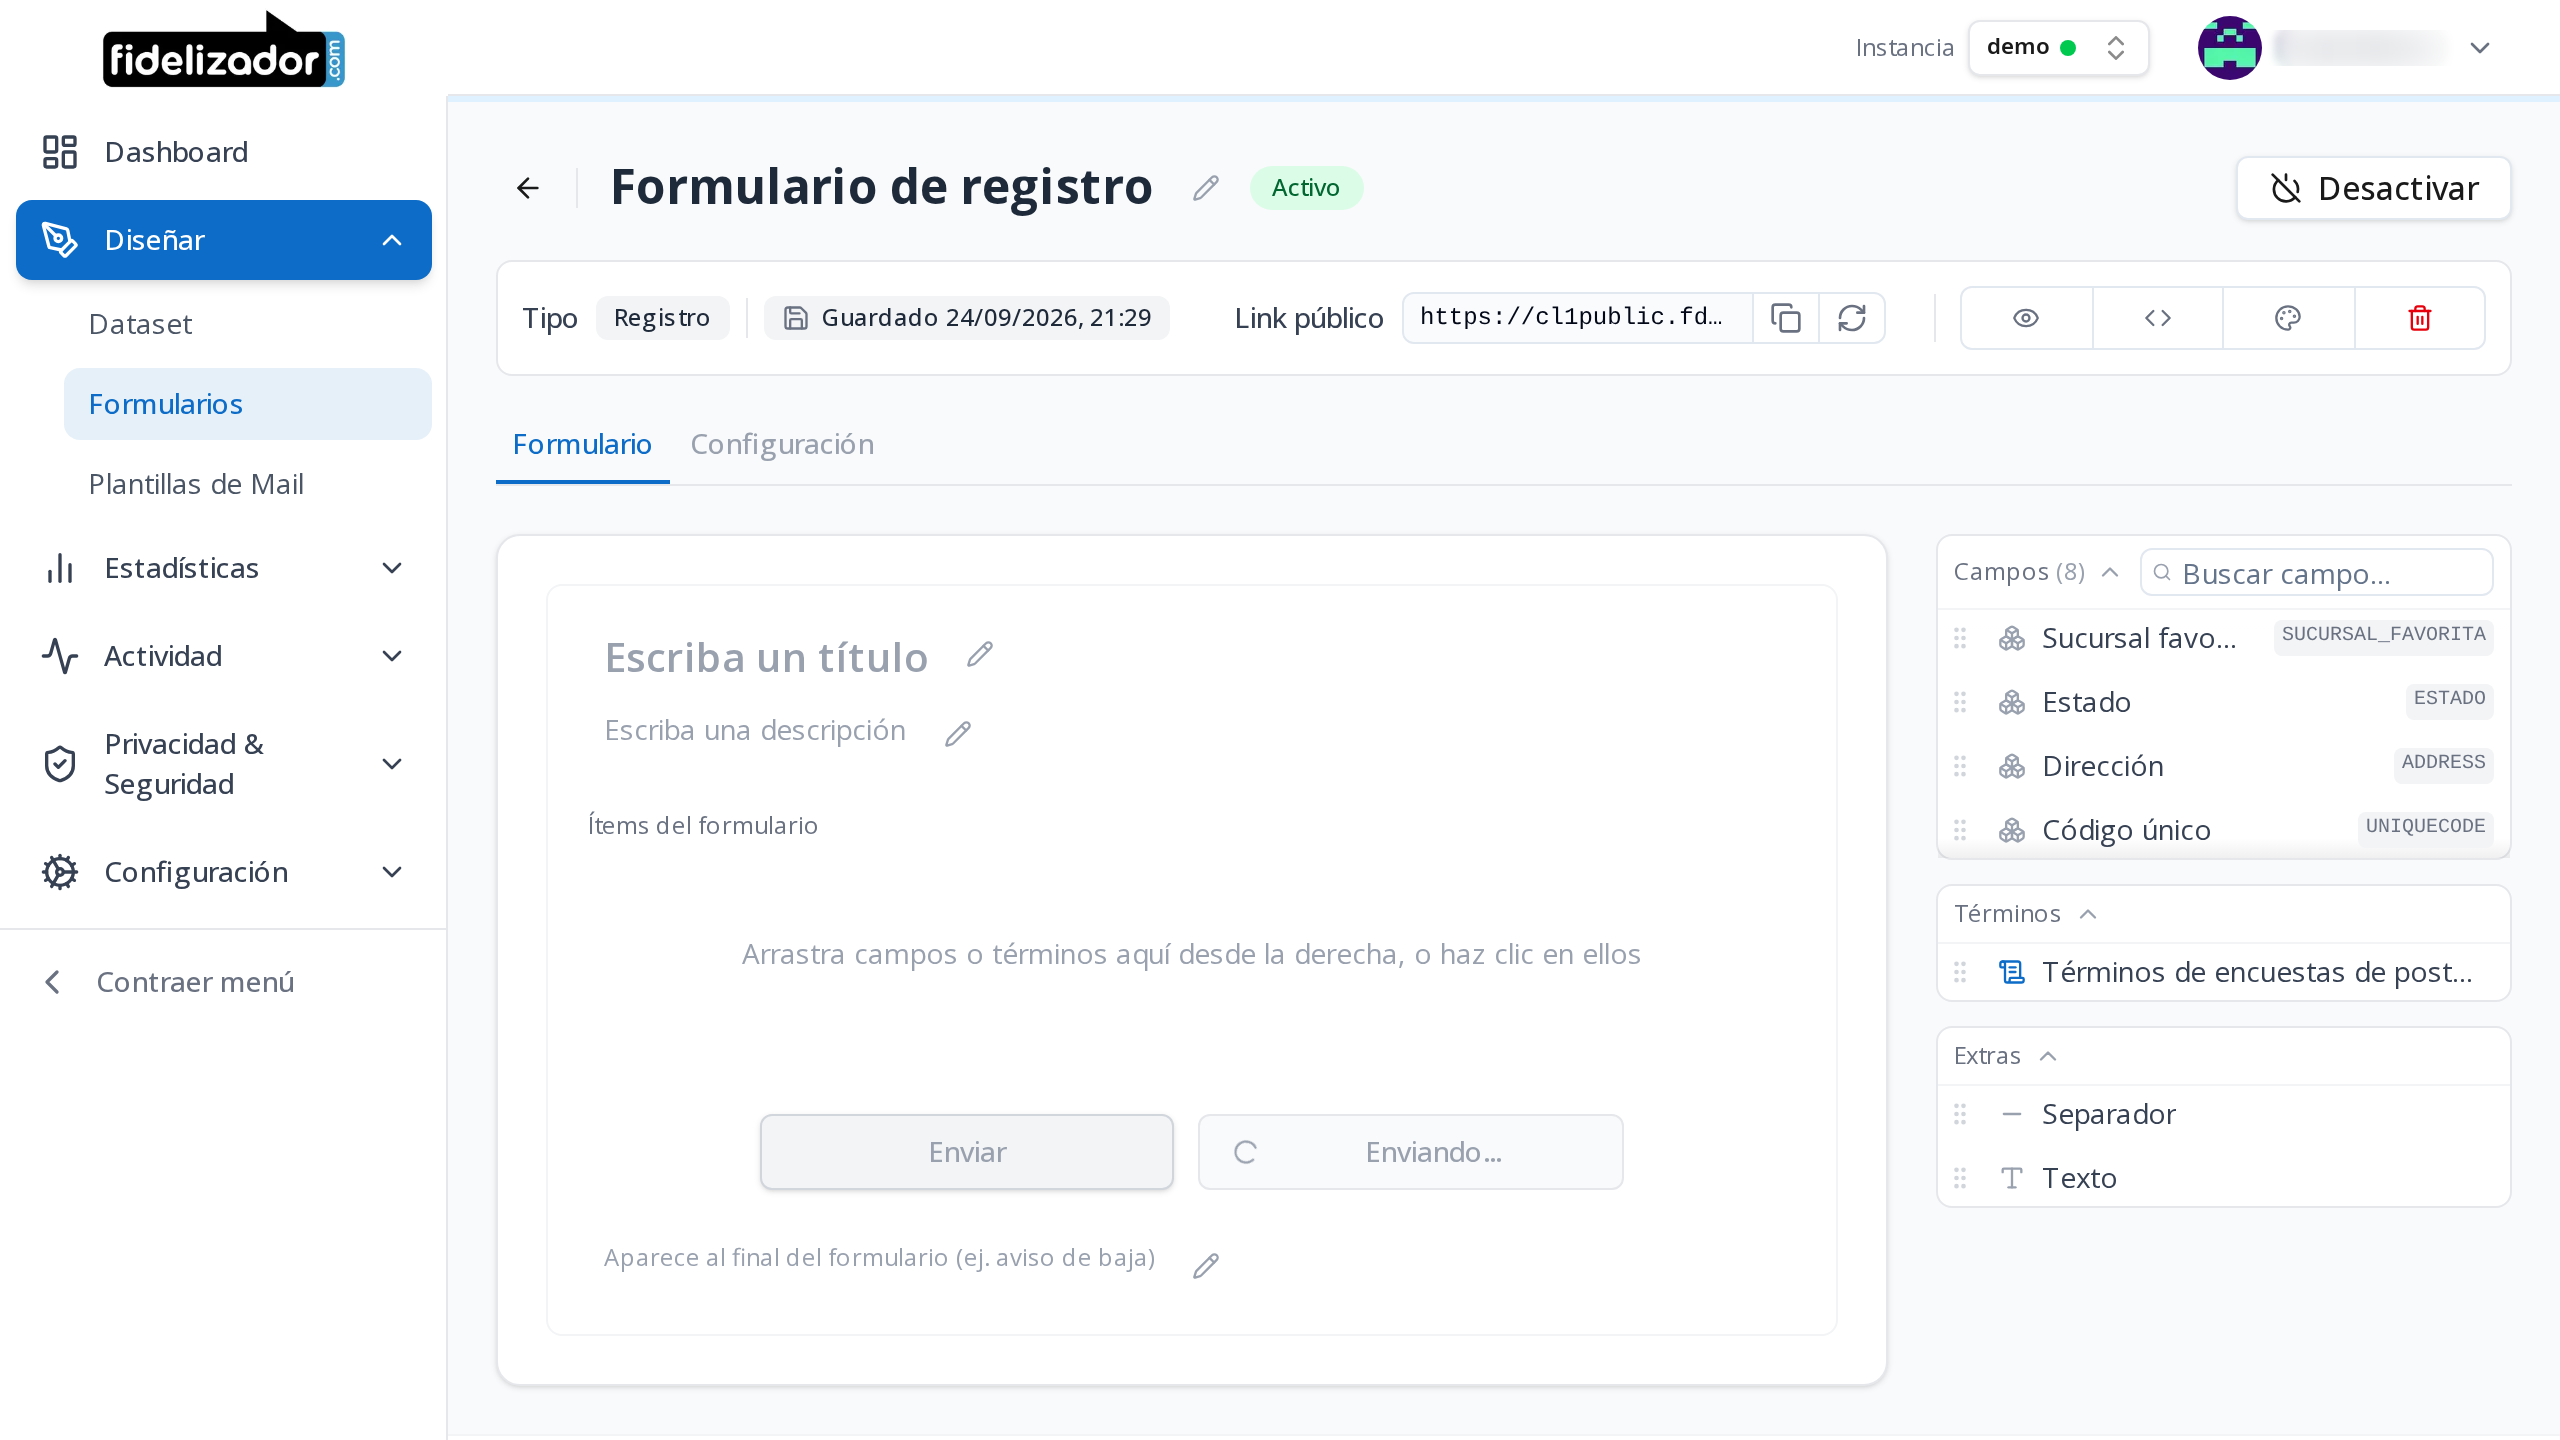Expand the Estadísticas menu
This screenshot has height=1440, width=2560.
[x=224, y=568]
